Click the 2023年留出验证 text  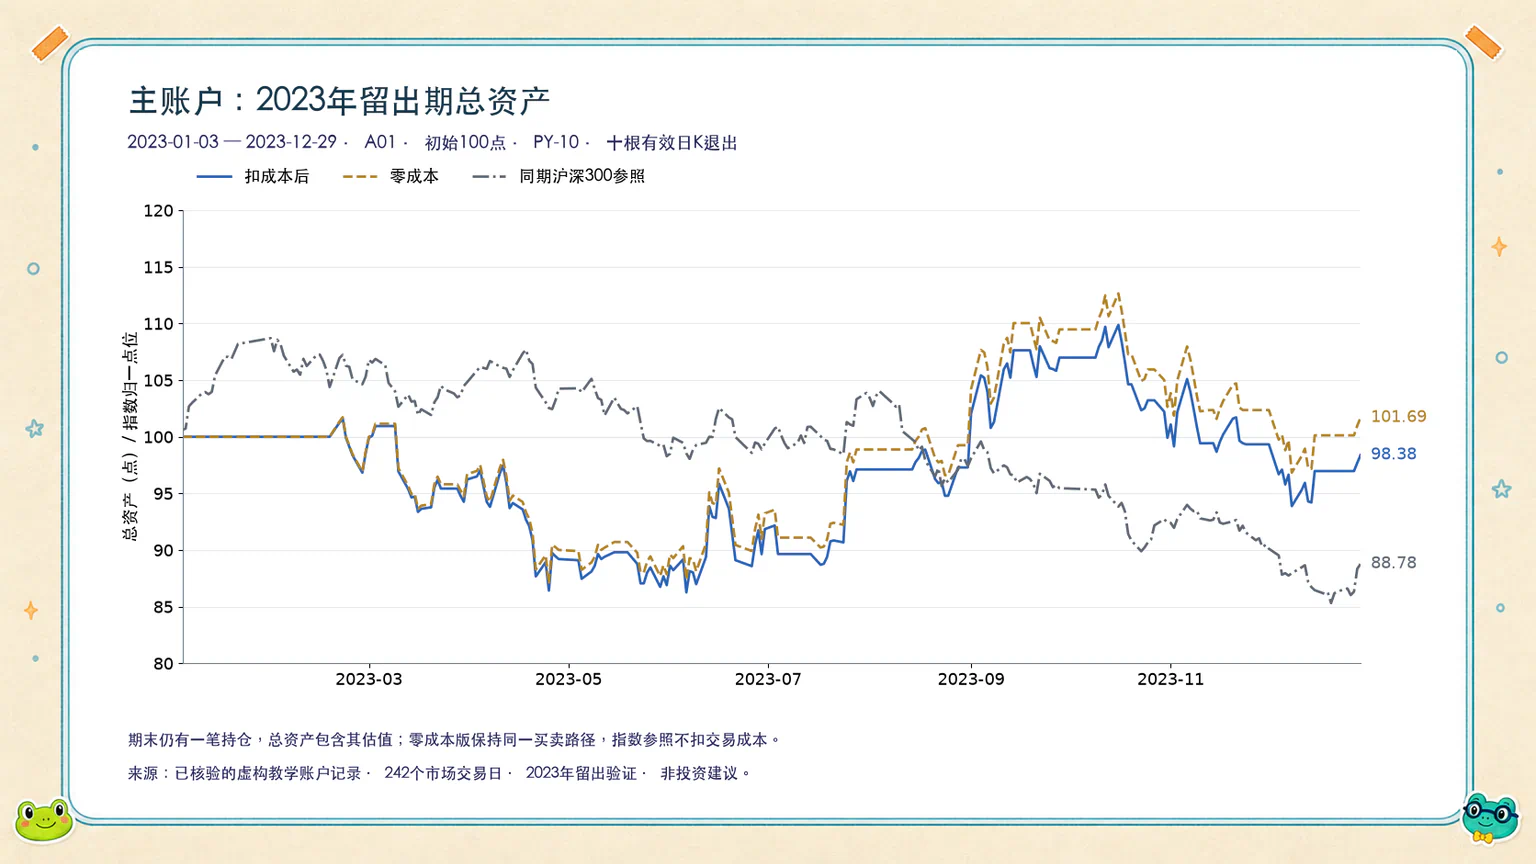[x=581, y=773]
